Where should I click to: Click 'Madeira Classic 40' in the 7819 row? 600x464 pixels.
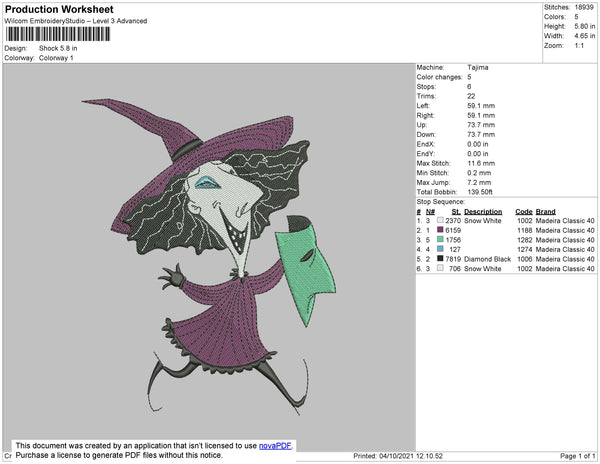(x=565, y=259)
